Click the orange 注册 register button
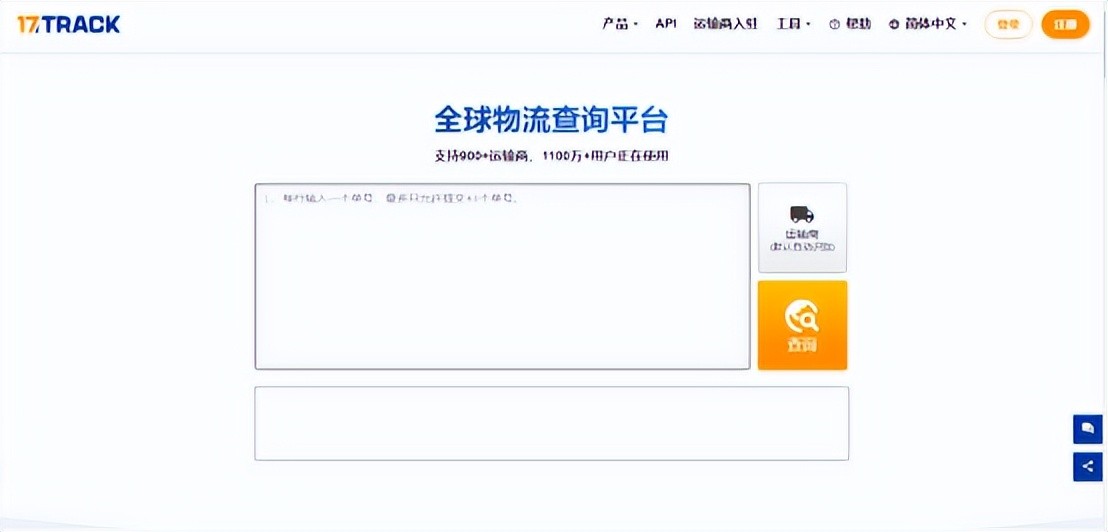Screen dimensions: 1108x532 [1065, 25]
